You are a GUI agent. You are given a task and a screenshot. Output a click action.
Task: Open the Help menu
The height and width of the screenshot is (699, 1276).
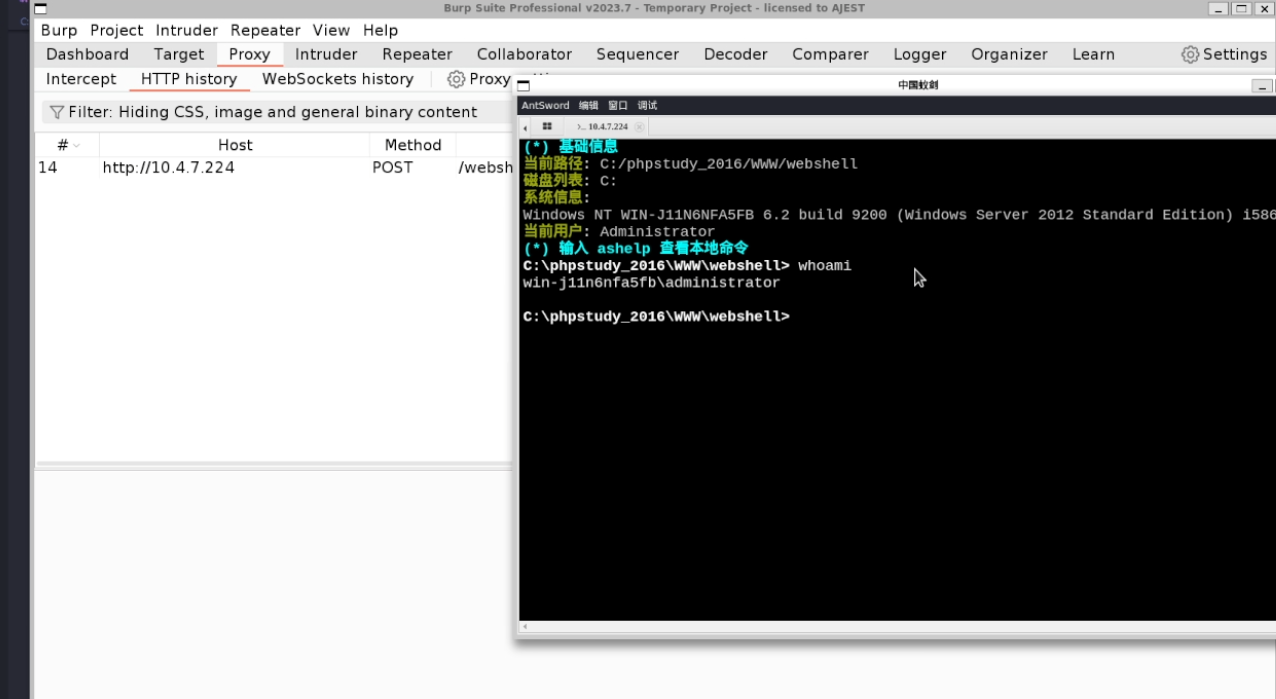coord(380,30)
